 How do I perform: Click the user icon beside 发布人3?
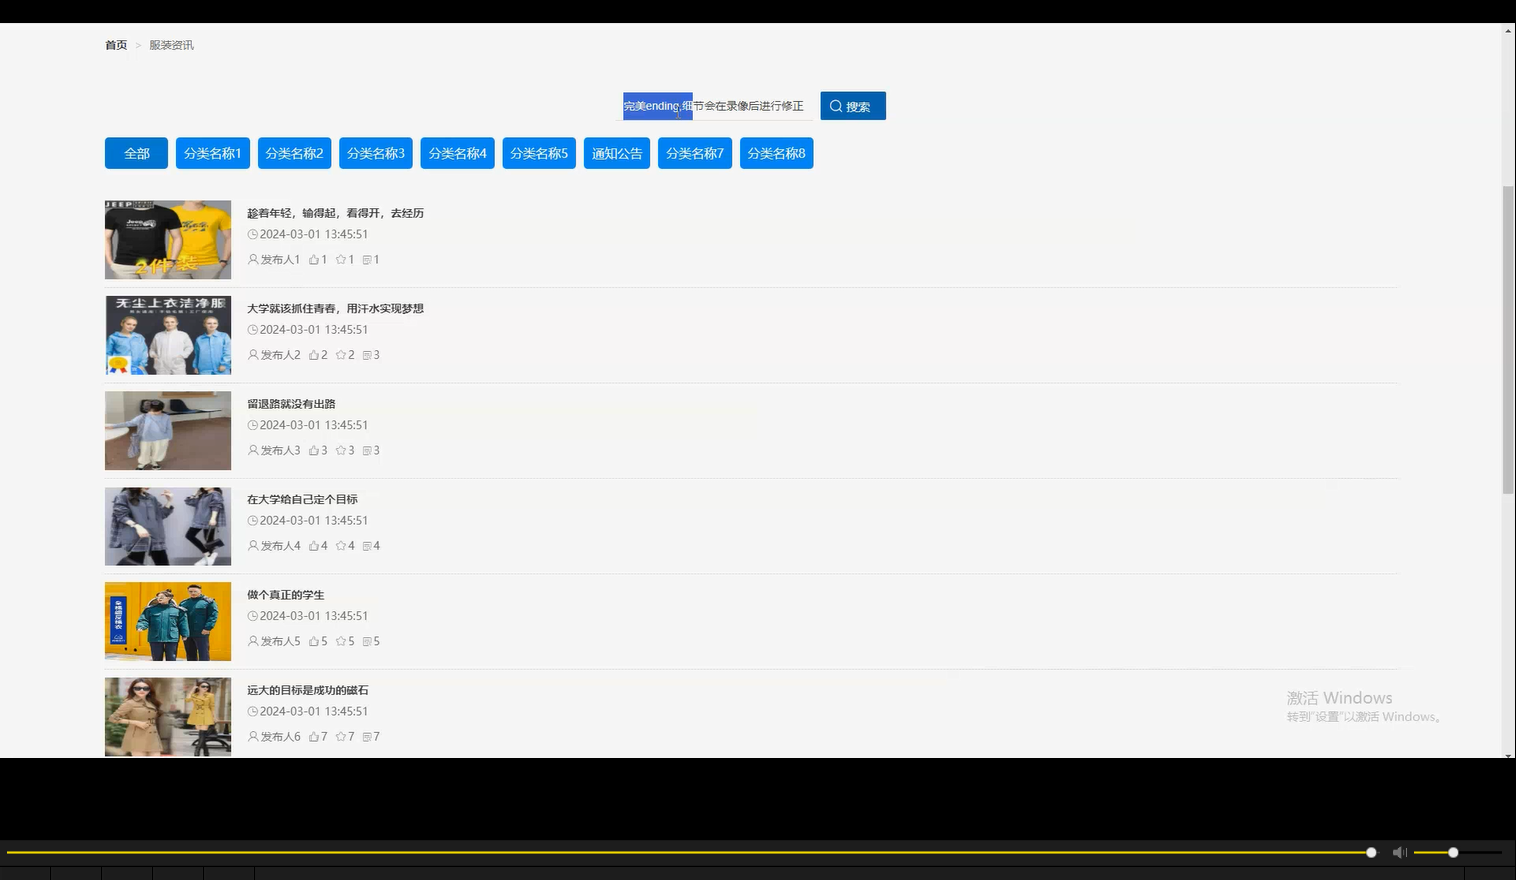253,450
